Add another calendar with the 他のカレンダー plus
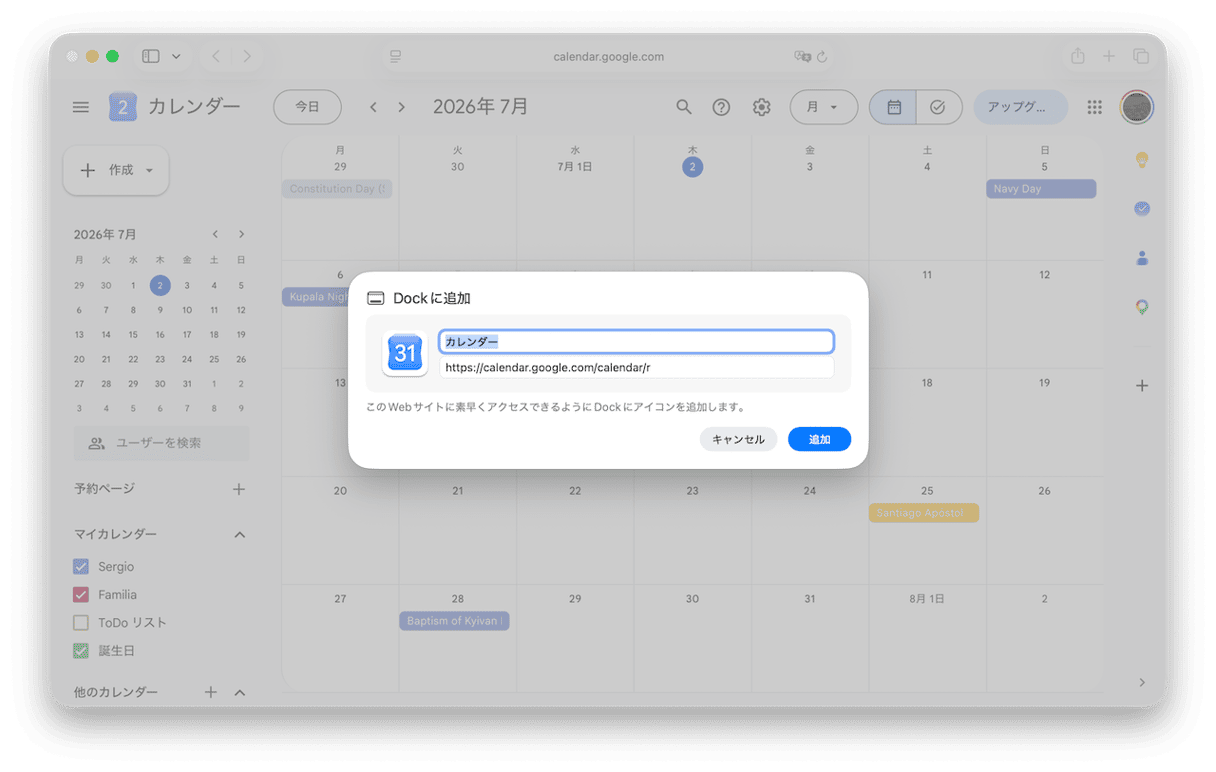 pos(211,692)
